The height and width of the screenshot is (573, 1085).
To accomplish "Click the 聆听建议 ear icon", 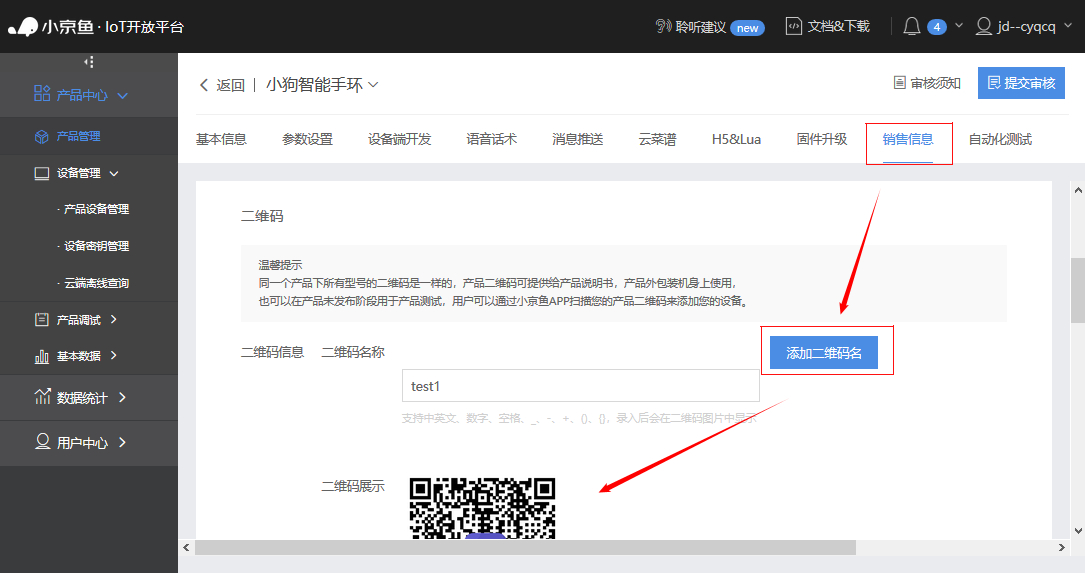I will tap(663, 27).
